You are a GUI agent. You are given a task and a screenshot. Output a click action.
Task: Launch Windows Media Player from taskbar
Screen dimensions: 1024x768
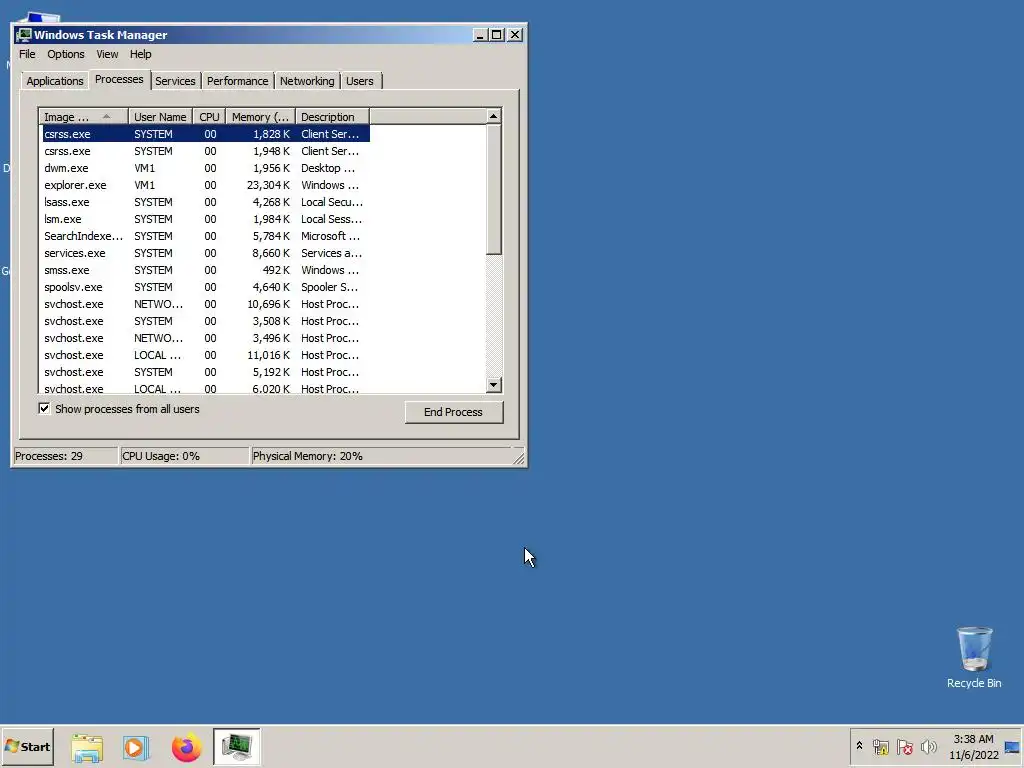136,747
